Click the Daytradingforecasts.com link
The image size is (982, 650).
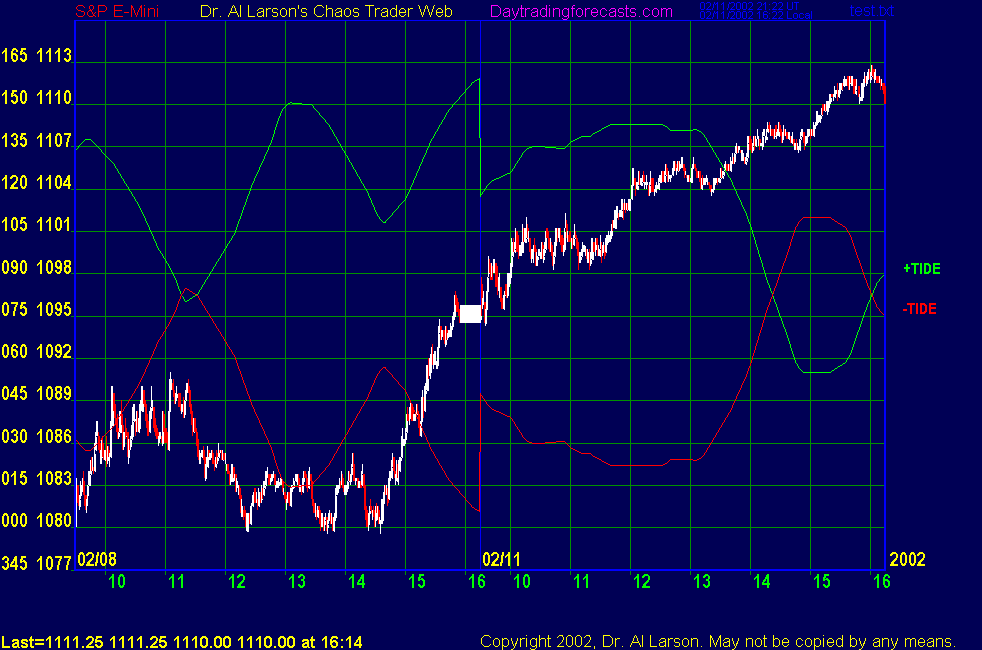pyautogui.click(x=580, y=12)
